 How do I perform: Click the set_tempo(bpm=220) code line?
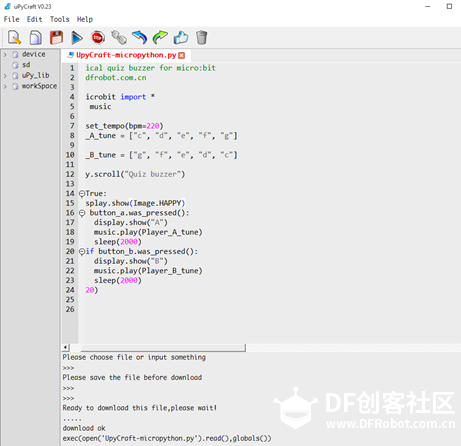coord(124,126)
